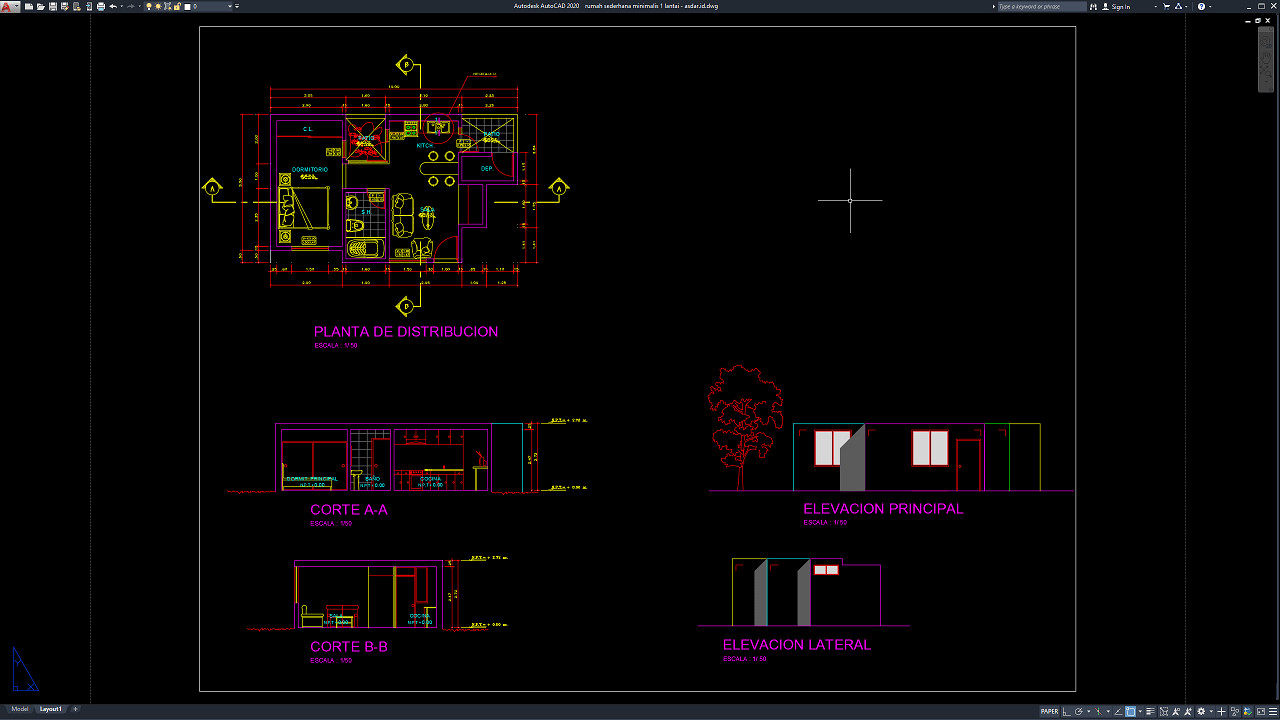
Task: Open the status bar Customization menu button
Action: [x=1273, y=712]
